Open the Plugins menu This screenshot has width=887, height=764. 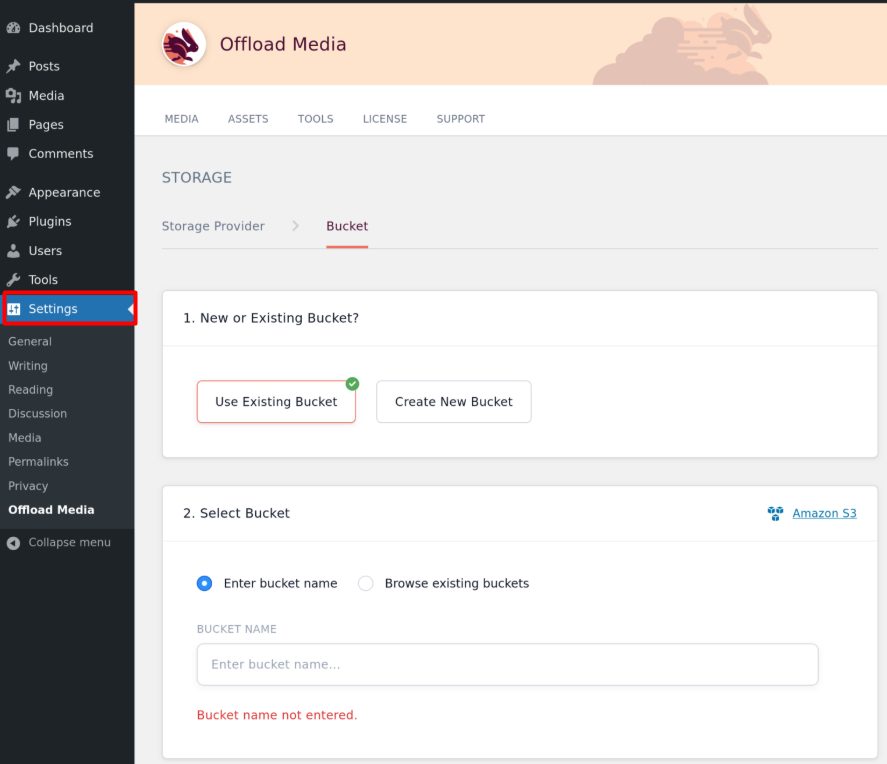pos(50,221)
